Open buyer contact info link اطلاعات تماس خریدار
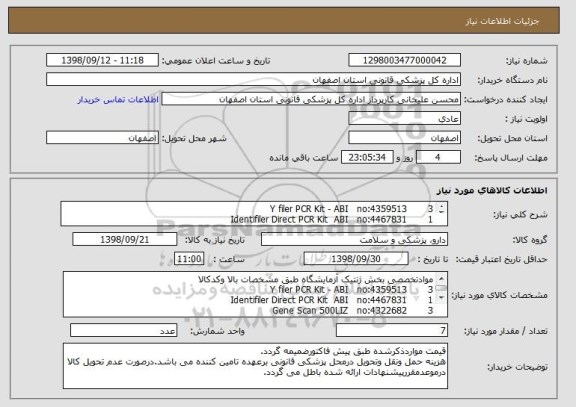The width and height of the screenshot is (576, 407). coord(118,100)
